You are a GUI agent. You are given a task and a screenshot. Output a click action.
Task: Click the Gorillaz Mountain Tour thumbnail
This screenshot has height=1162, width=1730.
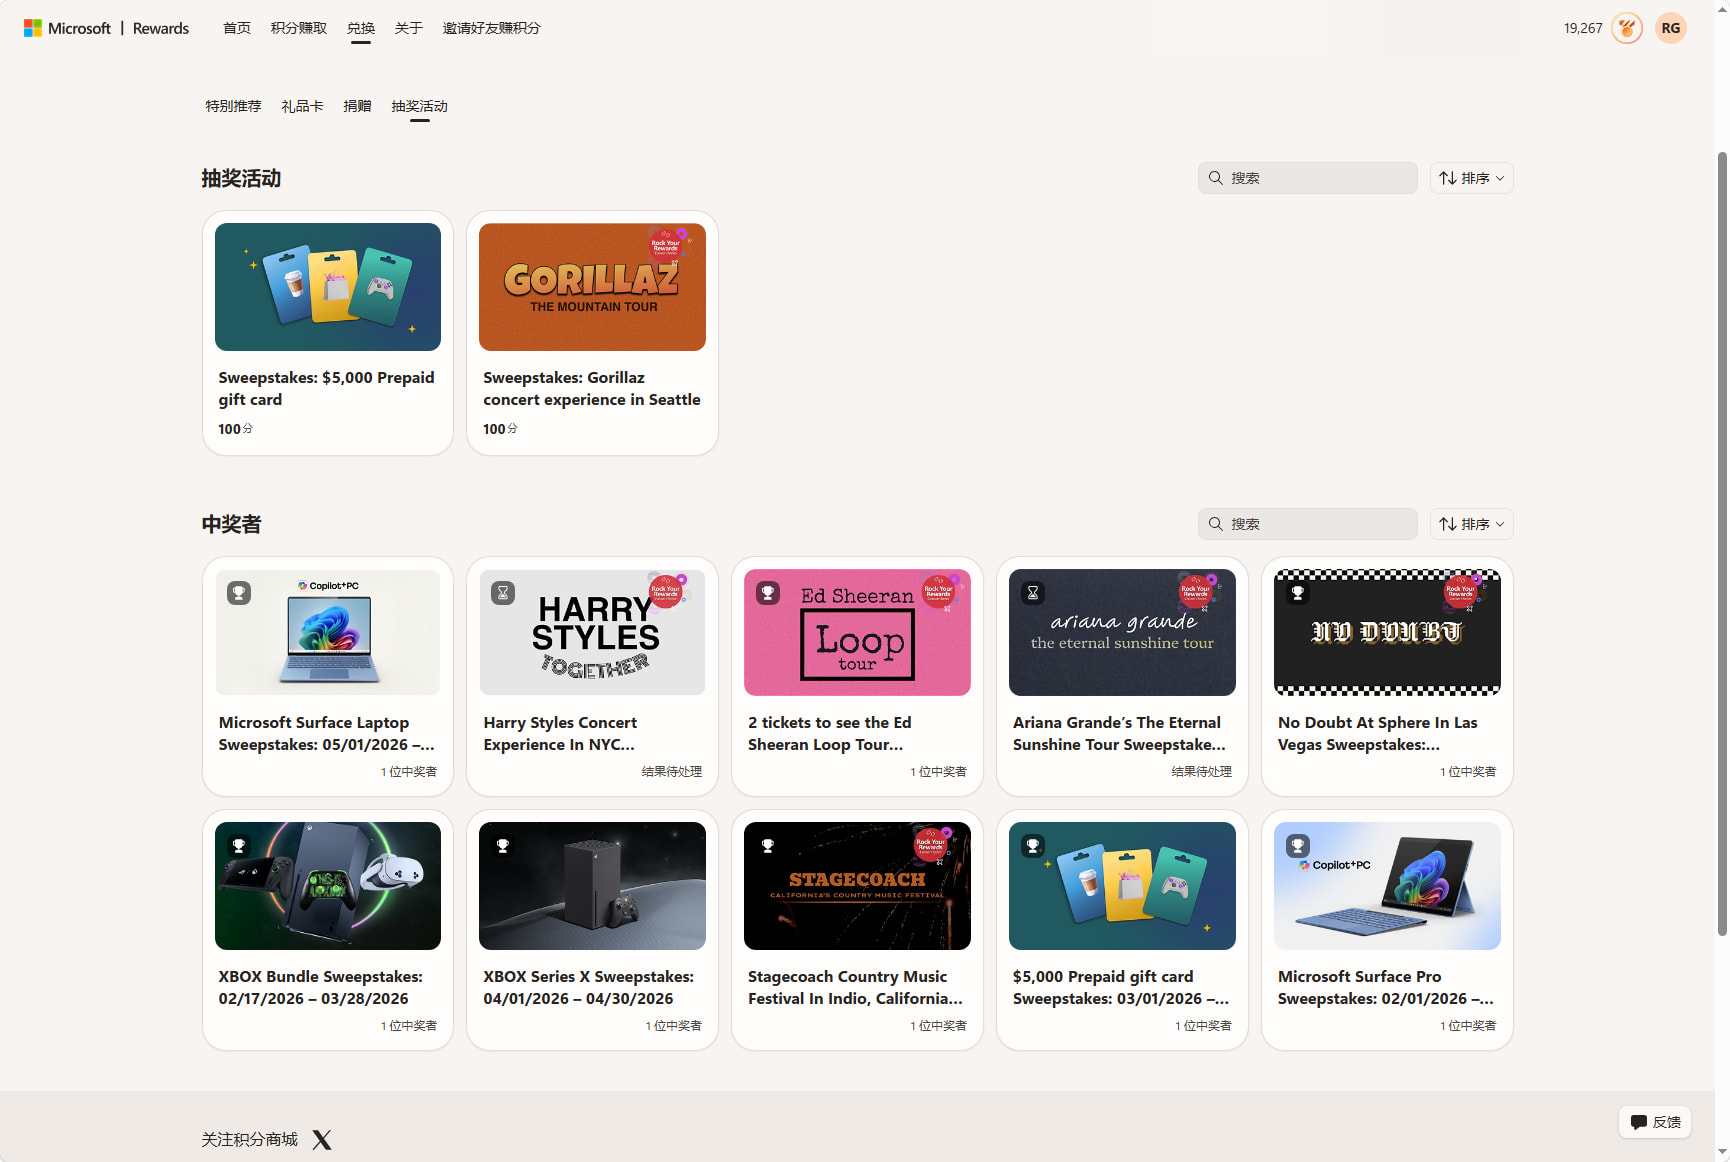click(x=592, y=287)
